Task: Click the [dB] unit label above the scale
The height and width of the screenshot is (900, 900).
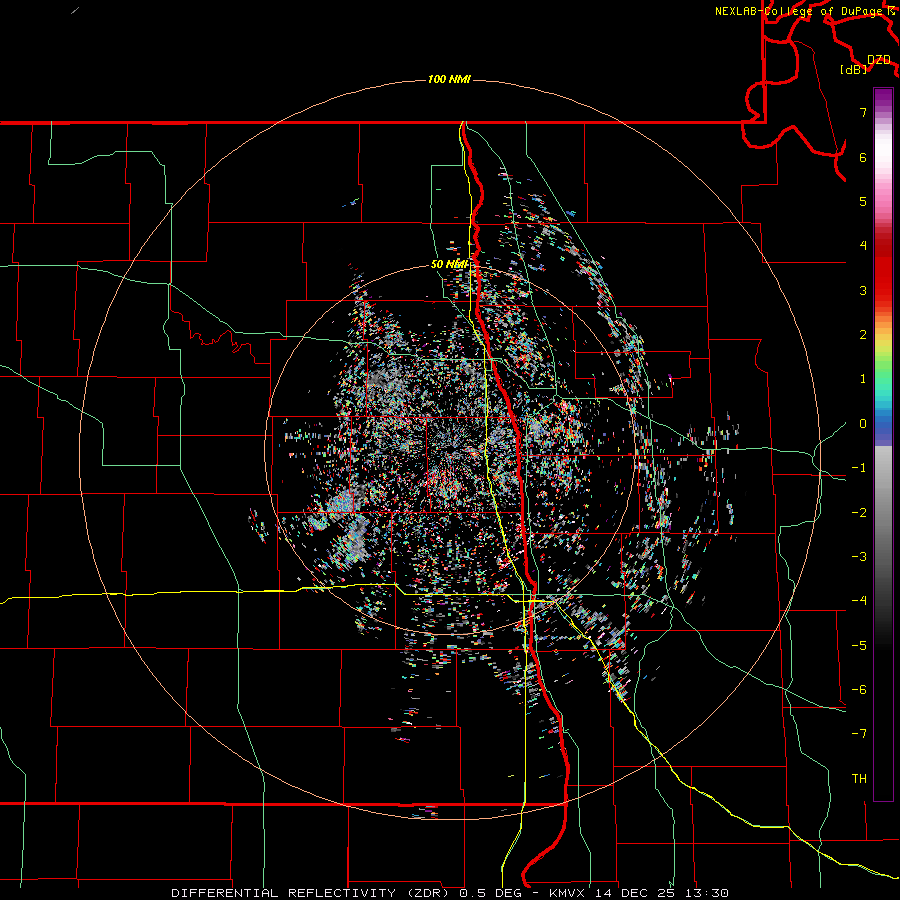Action: point(854,69)
